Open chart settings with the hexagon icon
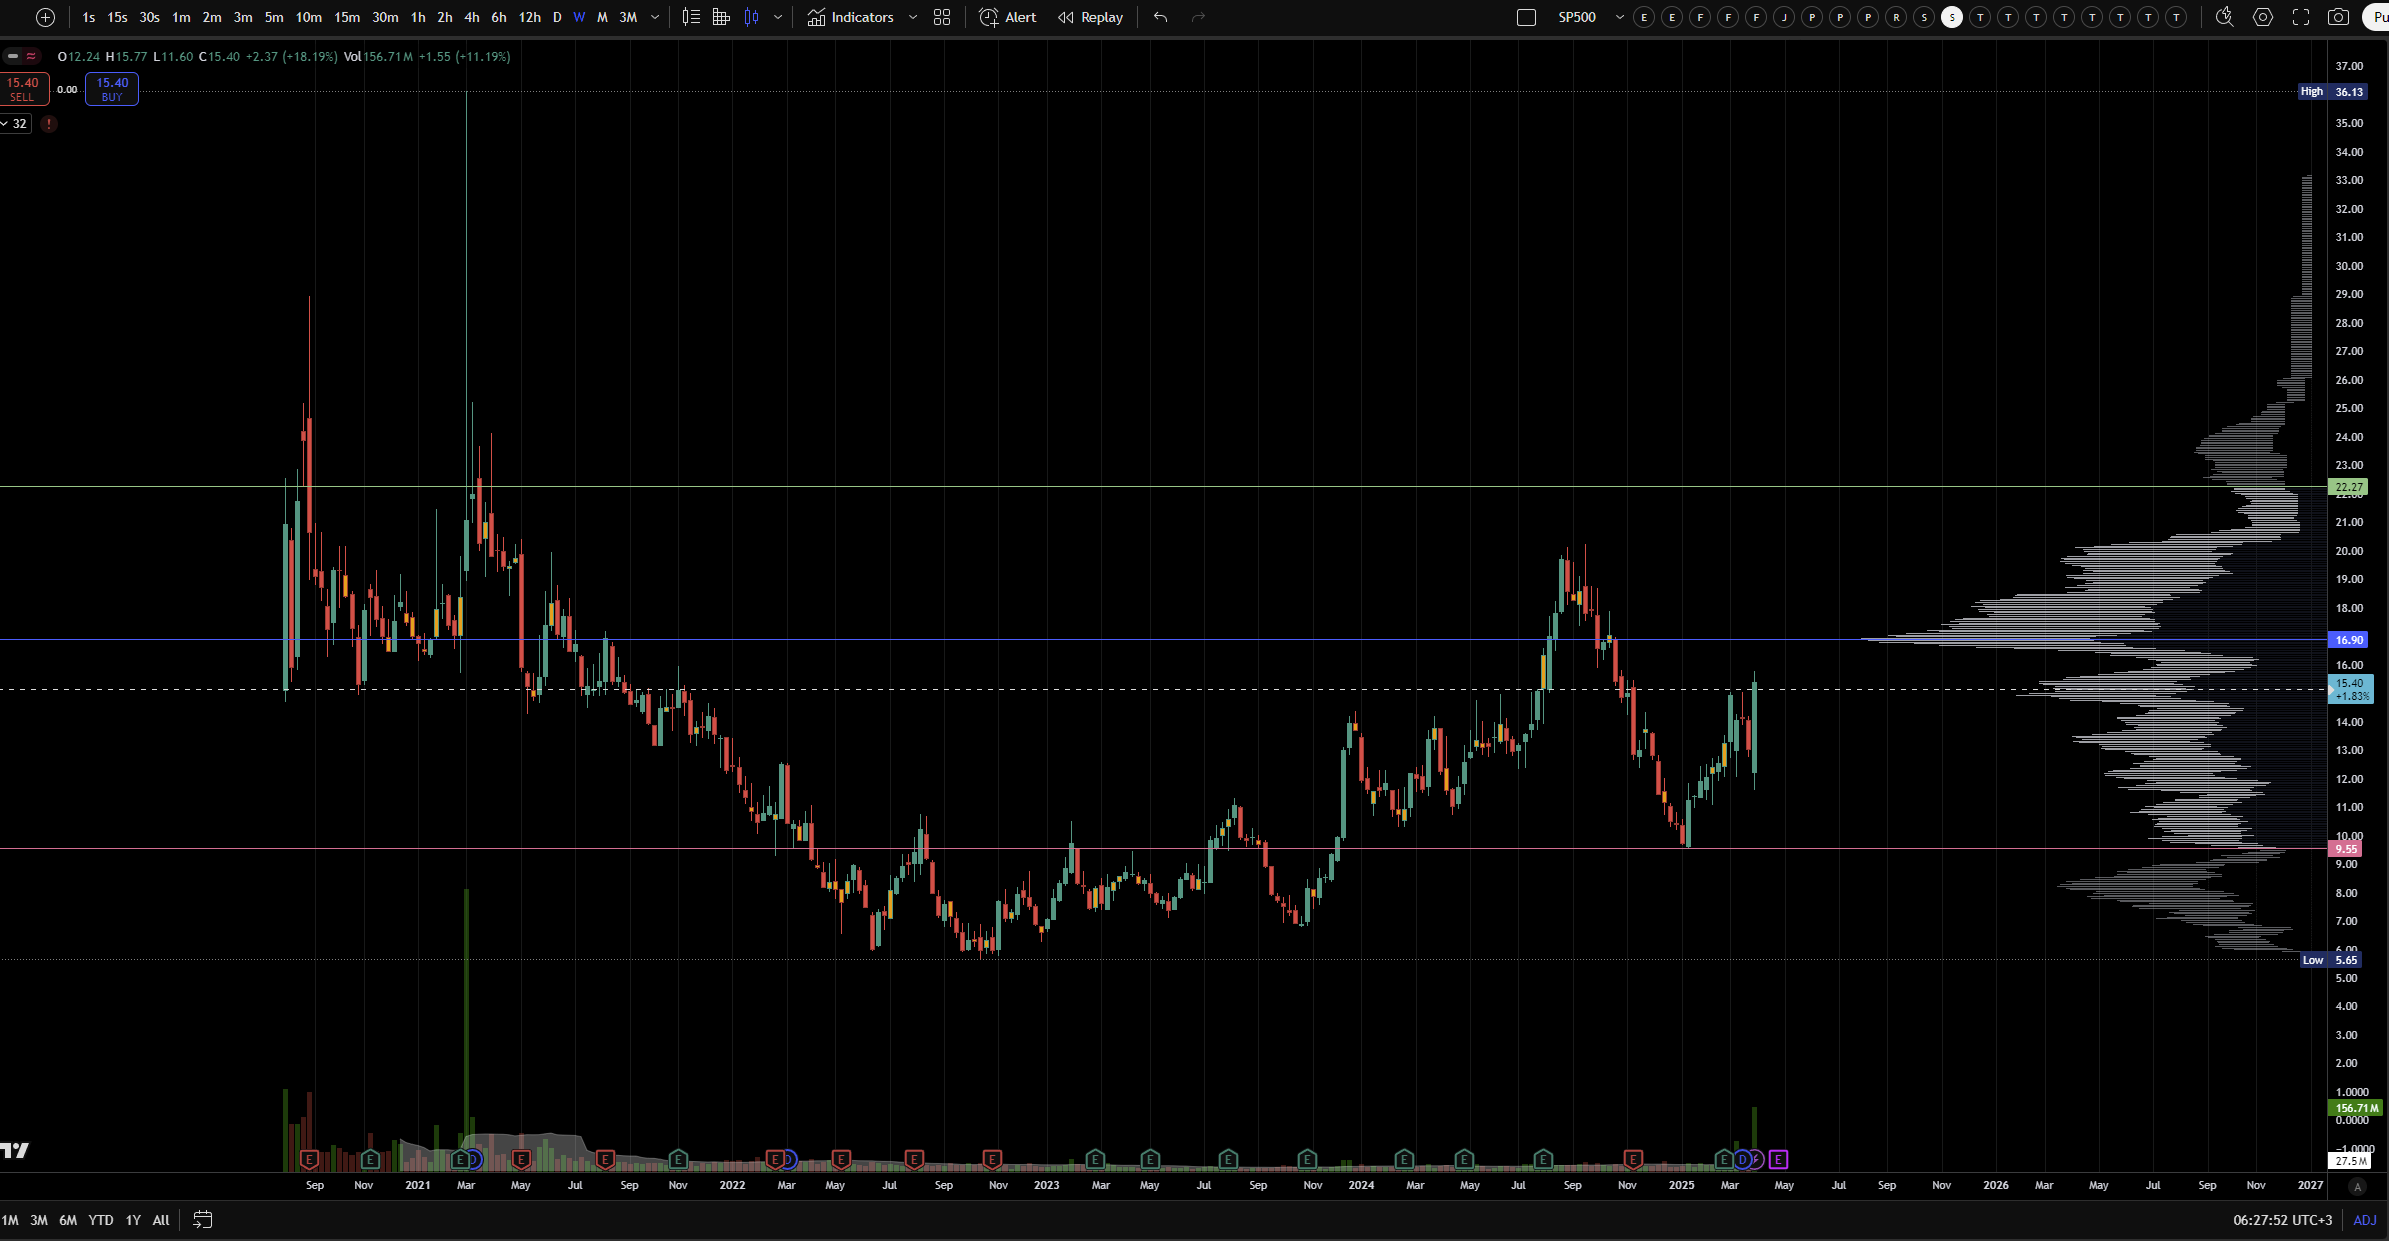The image size is (2389, 1241). click(x=2263, y=17)
